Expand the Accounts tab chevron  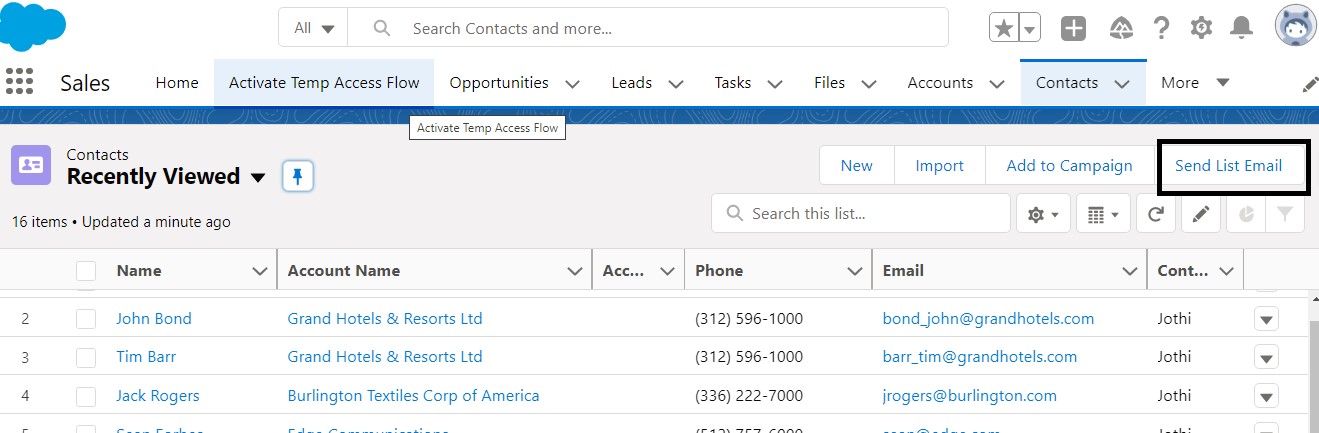click(x=997, y=84)
